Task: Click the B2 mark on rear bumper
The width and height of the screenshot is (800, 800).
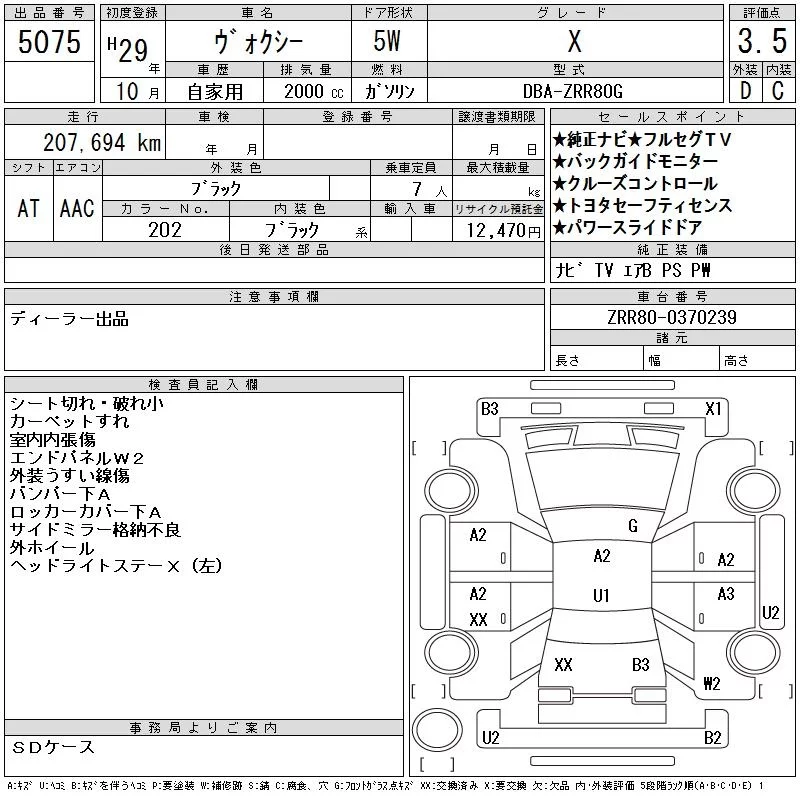Action: click(x=712, y=738)
